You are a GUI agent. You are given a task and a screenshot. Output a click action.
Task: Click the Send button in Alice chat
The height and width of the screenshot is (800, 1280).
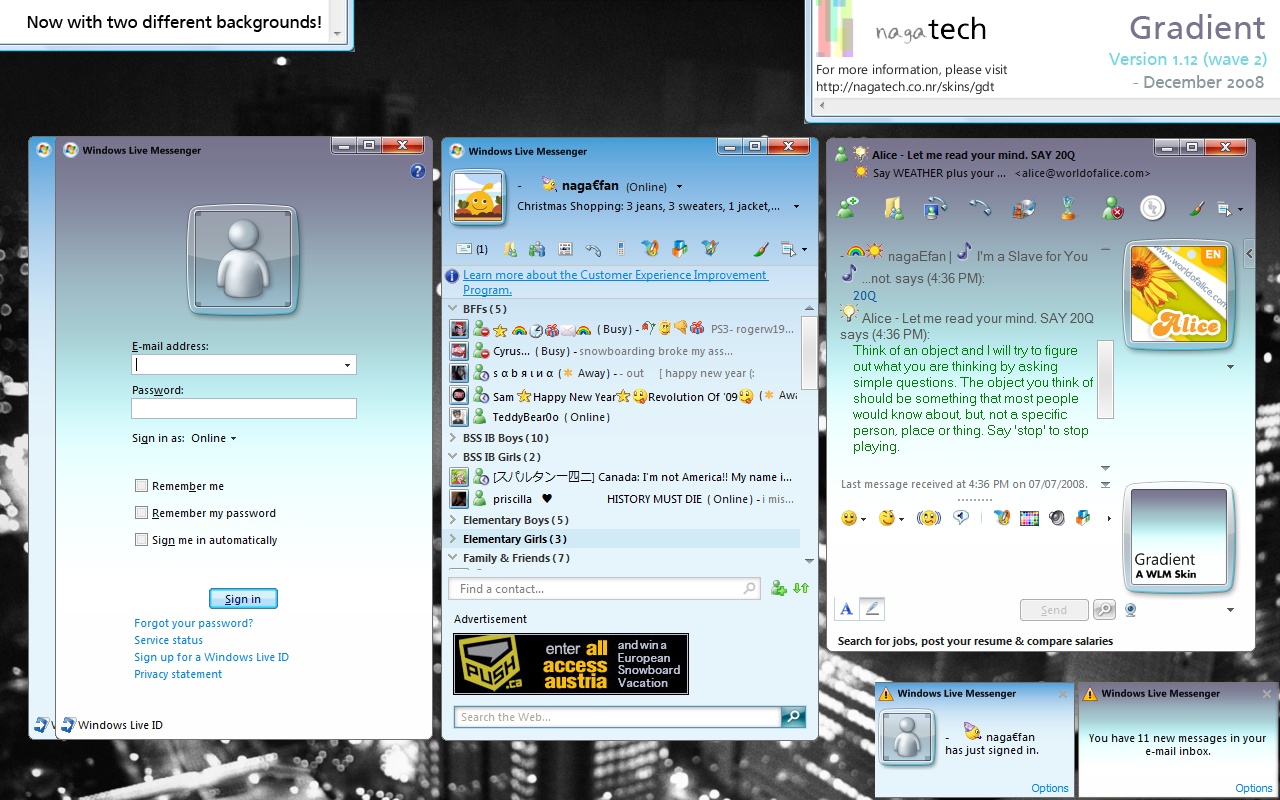1054,610
